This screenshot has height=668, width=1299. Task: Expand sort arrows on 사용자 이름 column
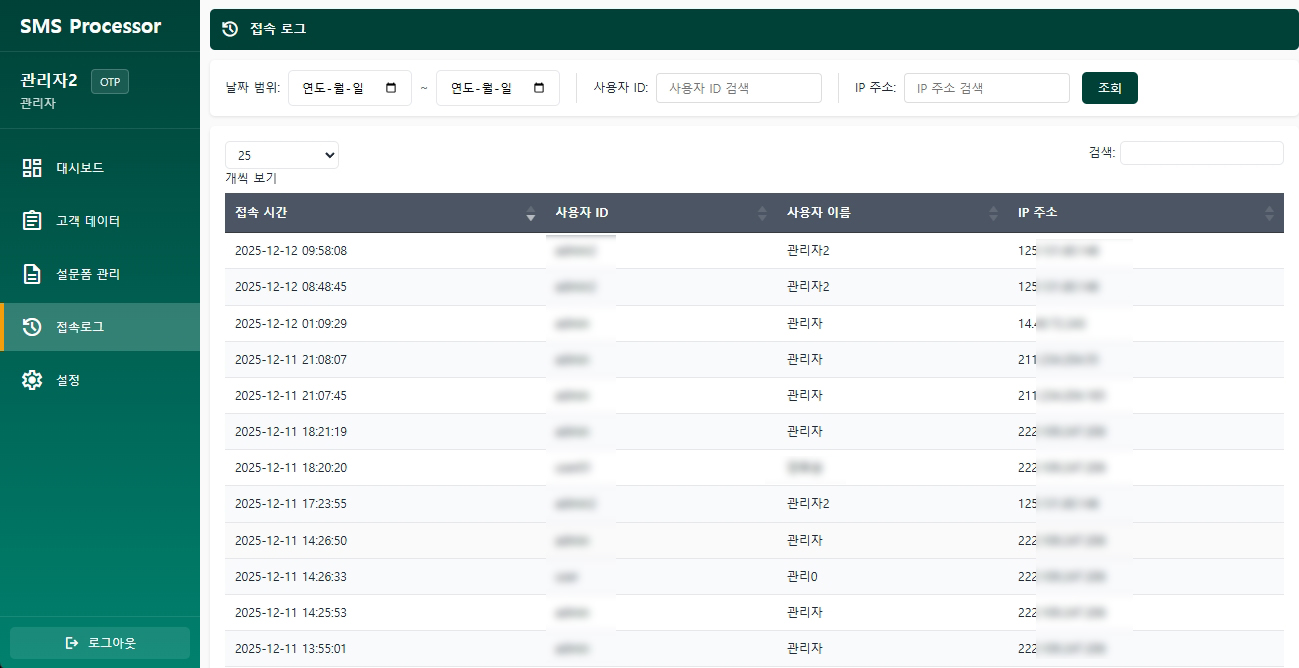993,212
